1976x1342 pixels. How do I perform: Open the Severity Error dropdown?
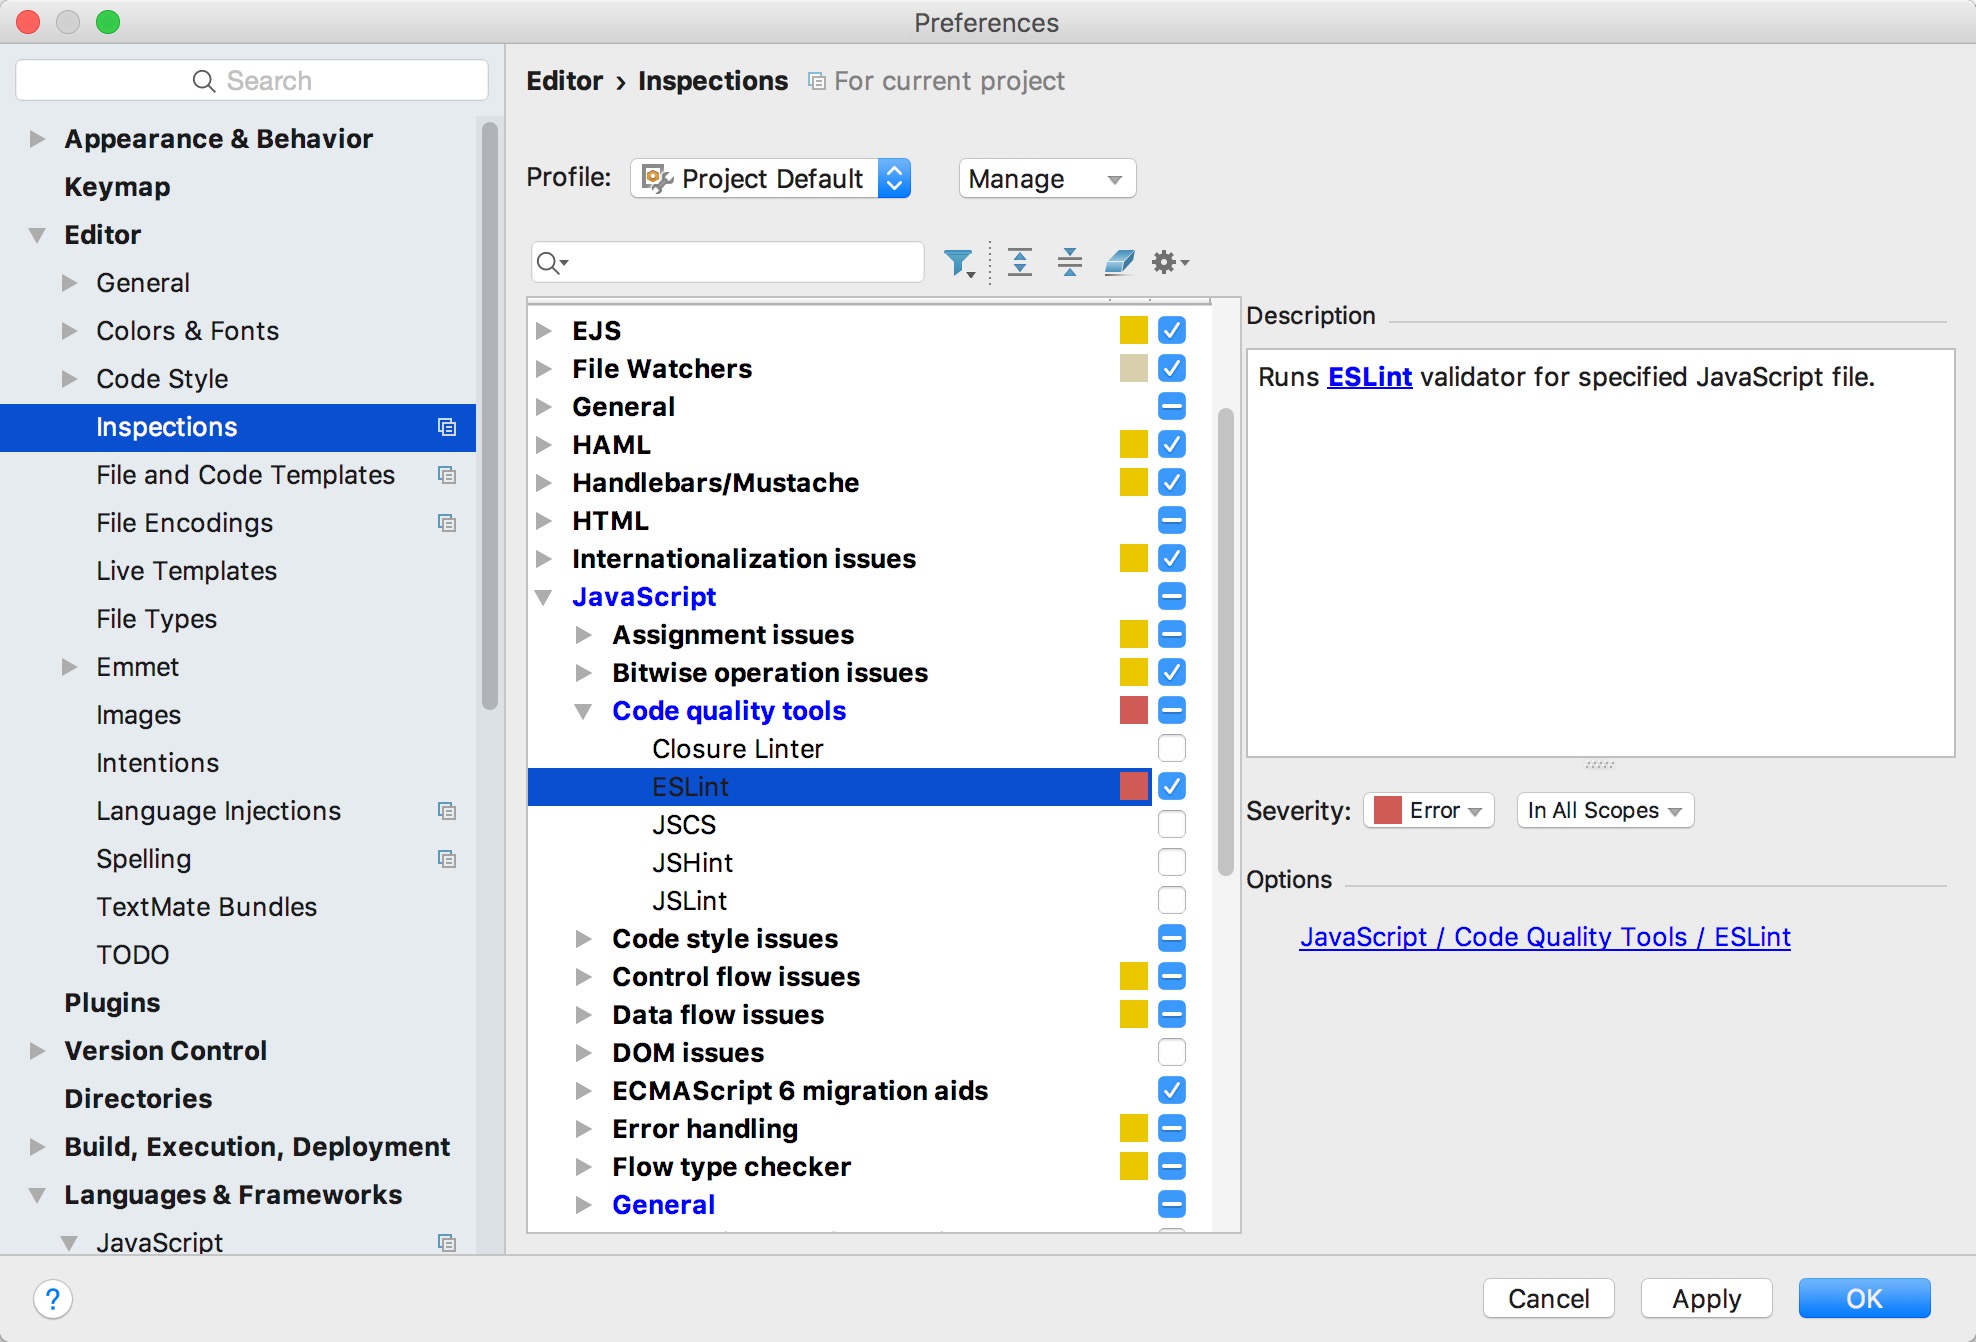tap(1428, 810)
